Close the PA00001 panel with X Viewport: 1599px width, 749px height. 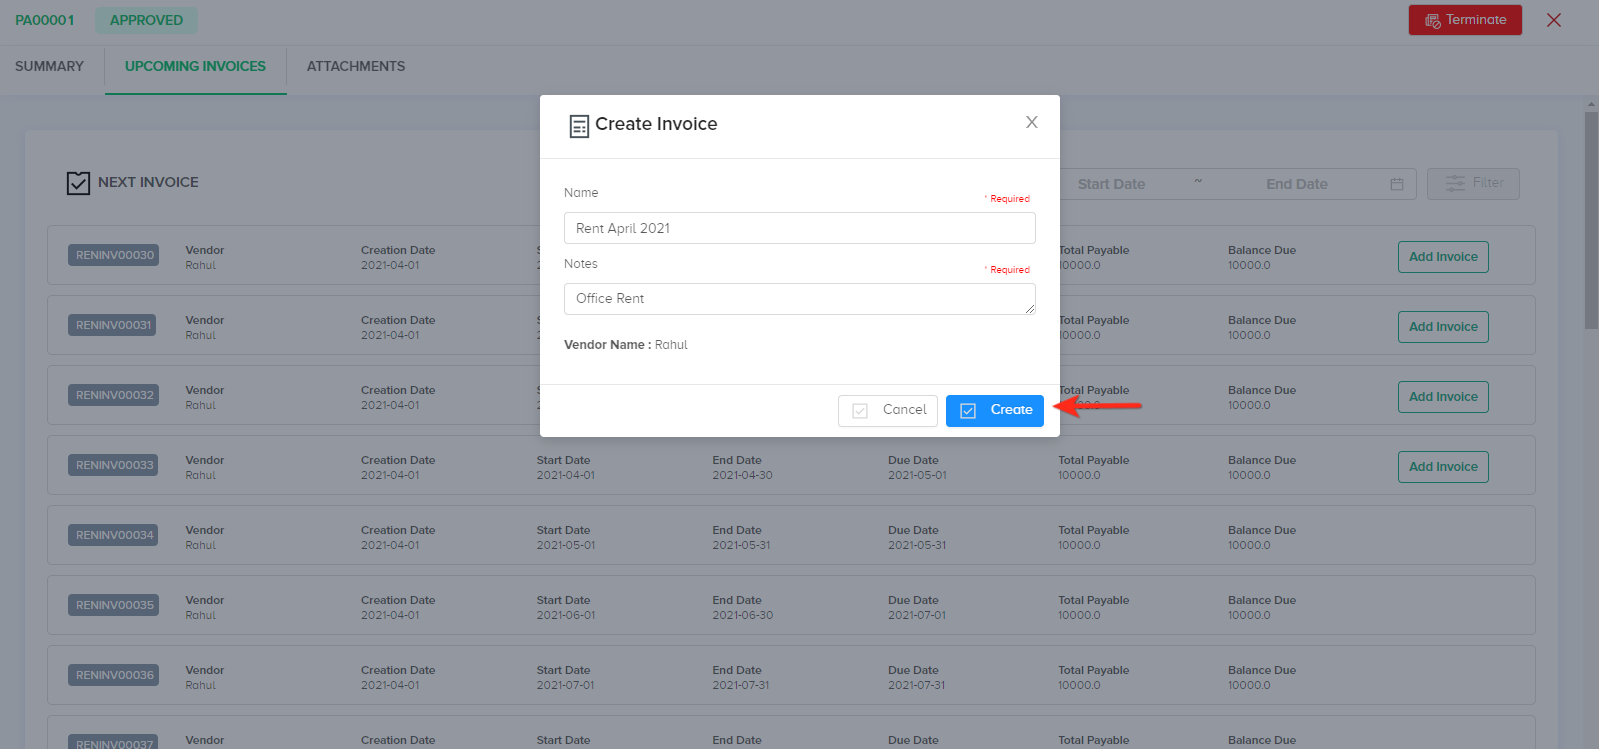(1554, 20)
